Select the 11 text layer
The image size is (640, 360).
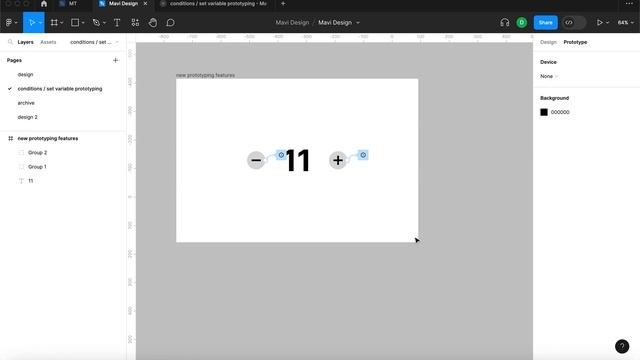(31, 181)
